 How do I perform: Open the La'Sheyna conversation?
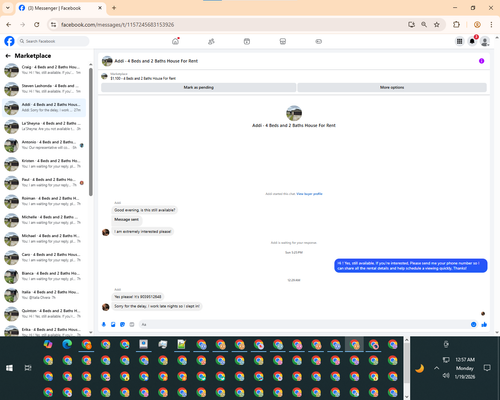pyautogui.click(x=44, y=126)
